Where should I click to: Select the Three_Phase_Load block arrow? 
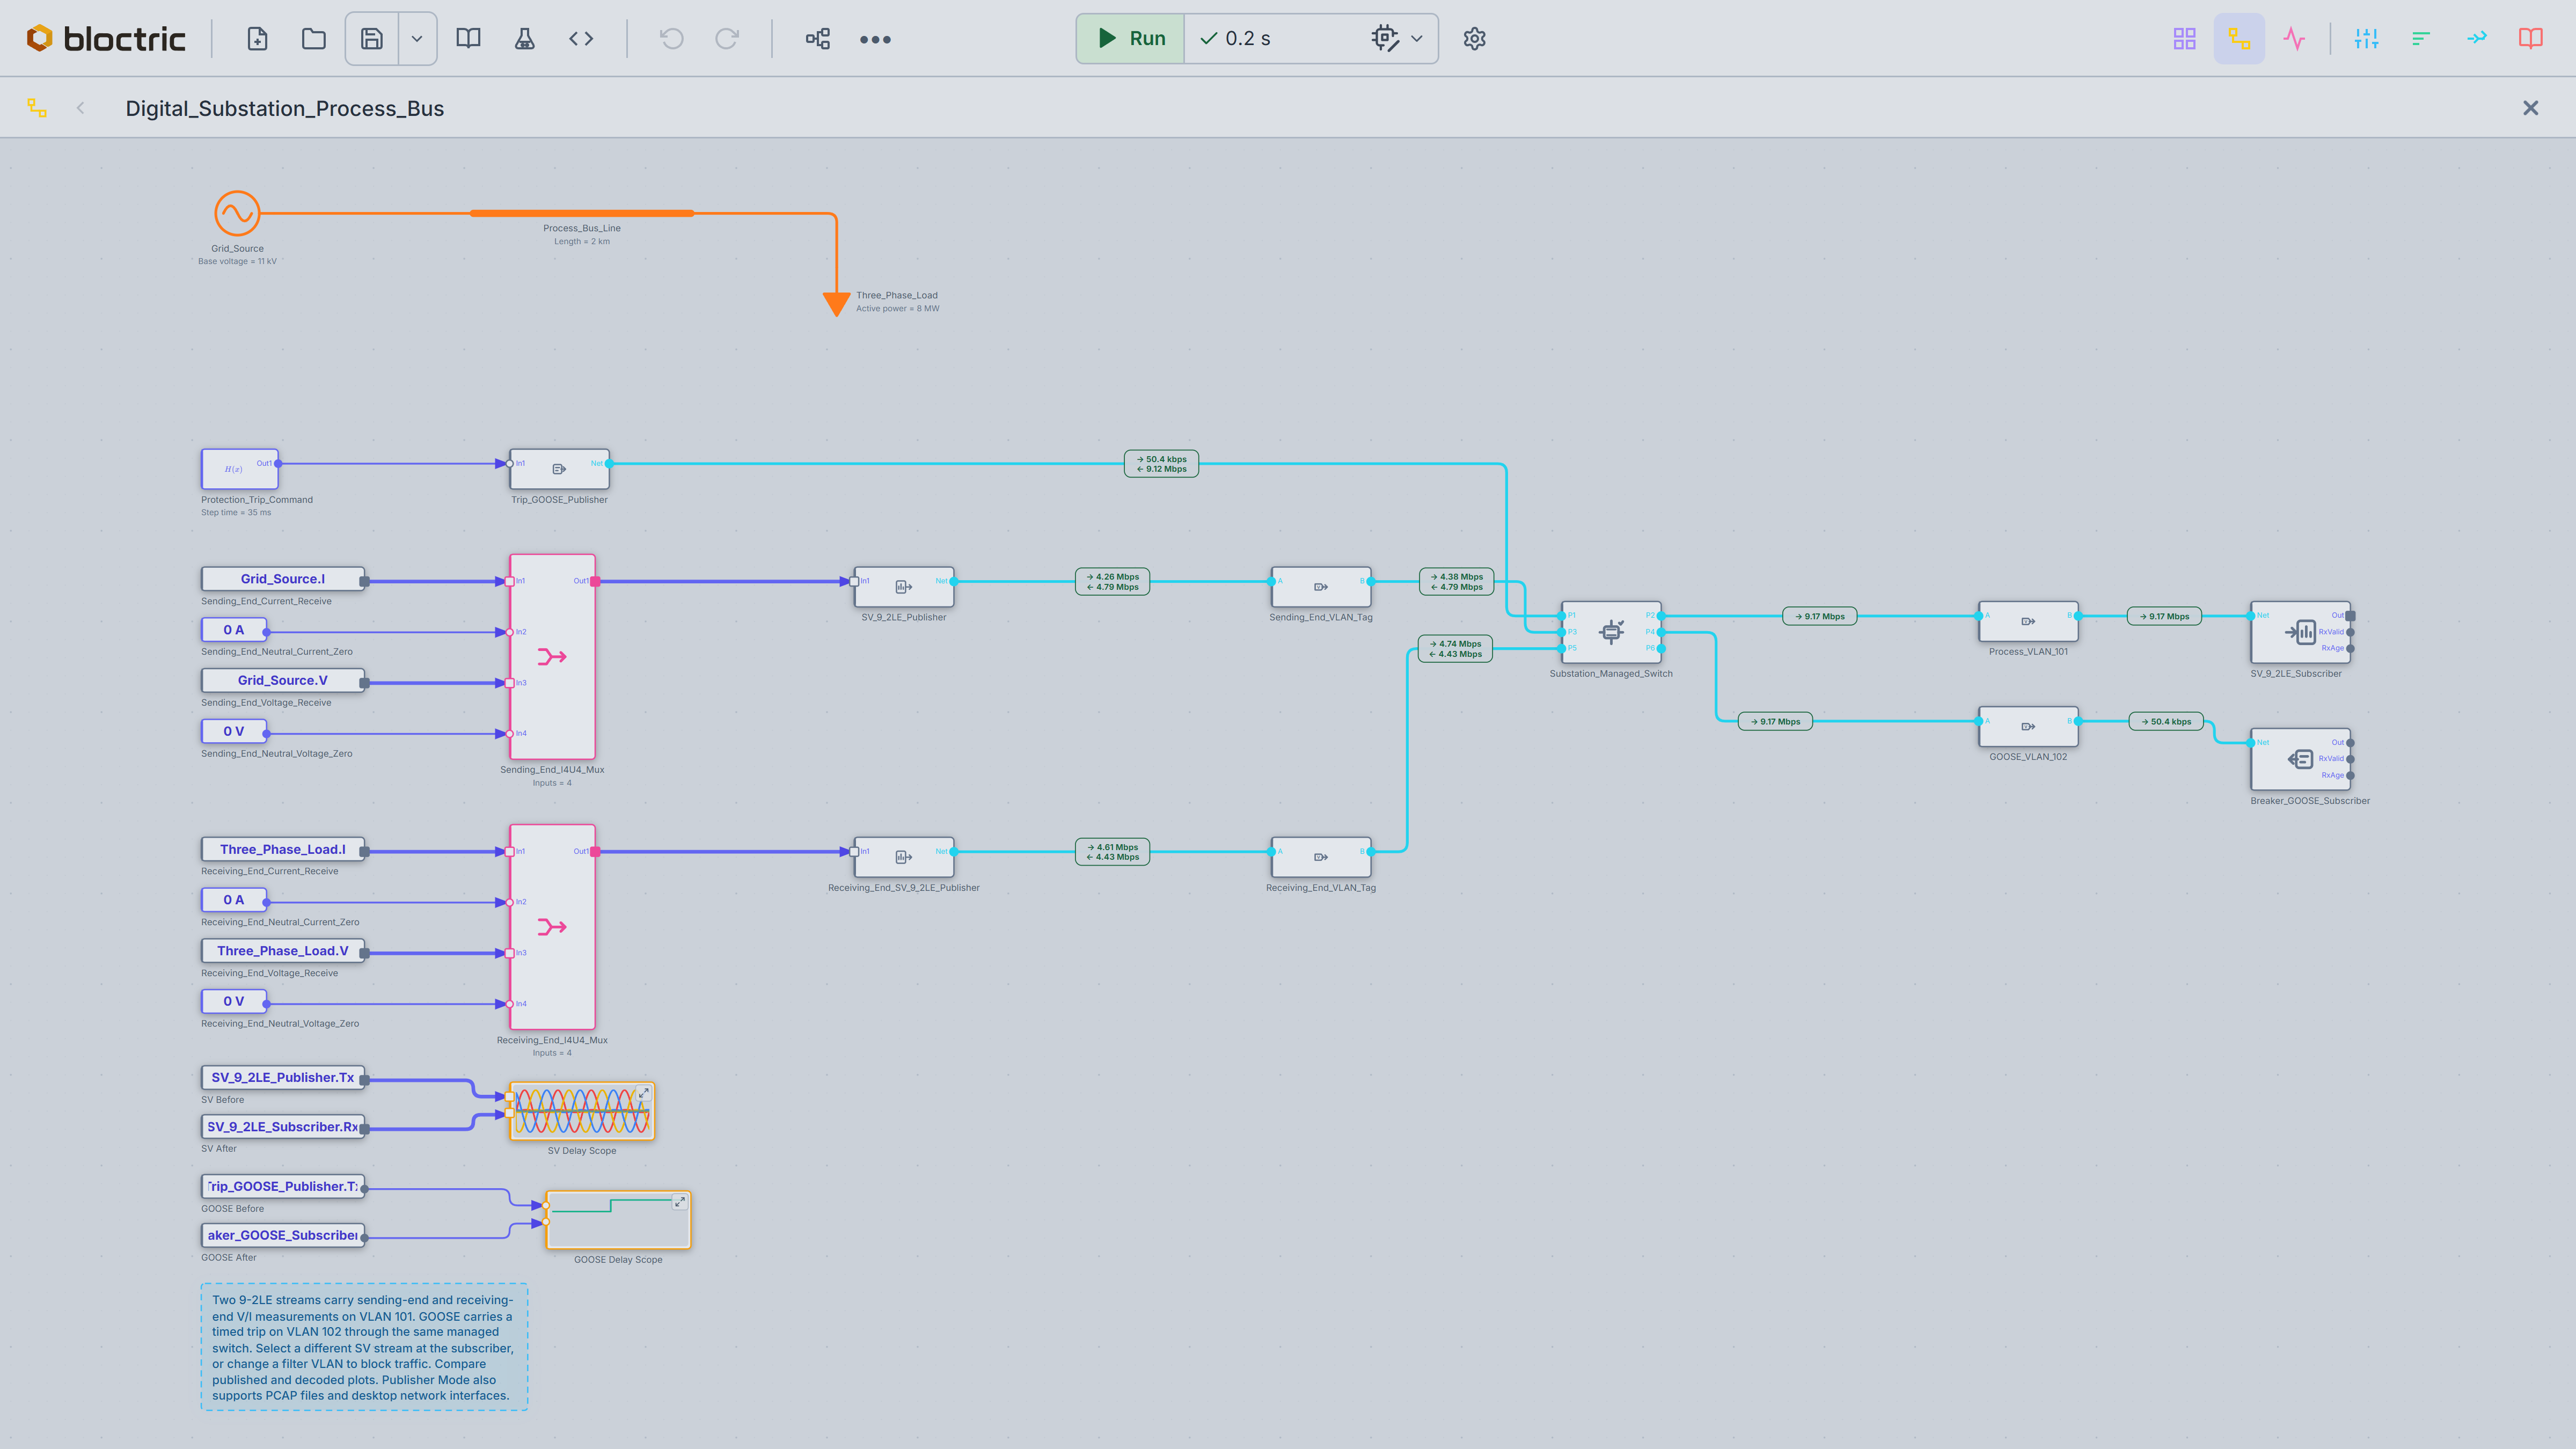(x=836, y=303)
